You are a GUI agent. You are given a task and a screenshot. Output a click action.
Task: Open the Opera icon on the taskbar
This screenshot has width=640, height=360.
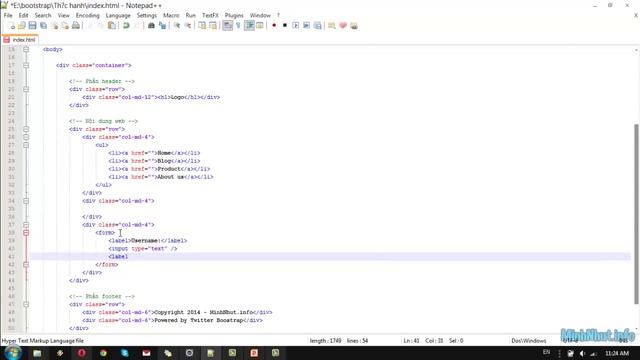81,353
